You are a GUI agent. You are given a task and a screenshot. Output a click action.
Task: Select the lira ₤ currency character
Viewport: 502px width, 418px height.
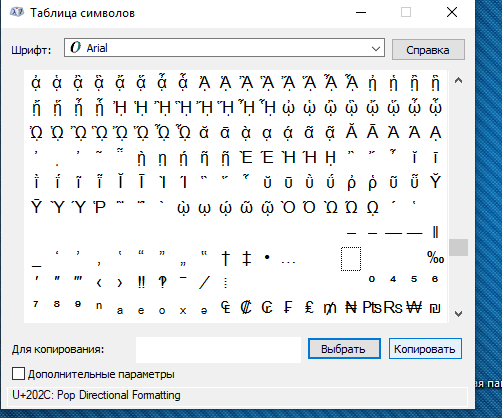(309, 307)
